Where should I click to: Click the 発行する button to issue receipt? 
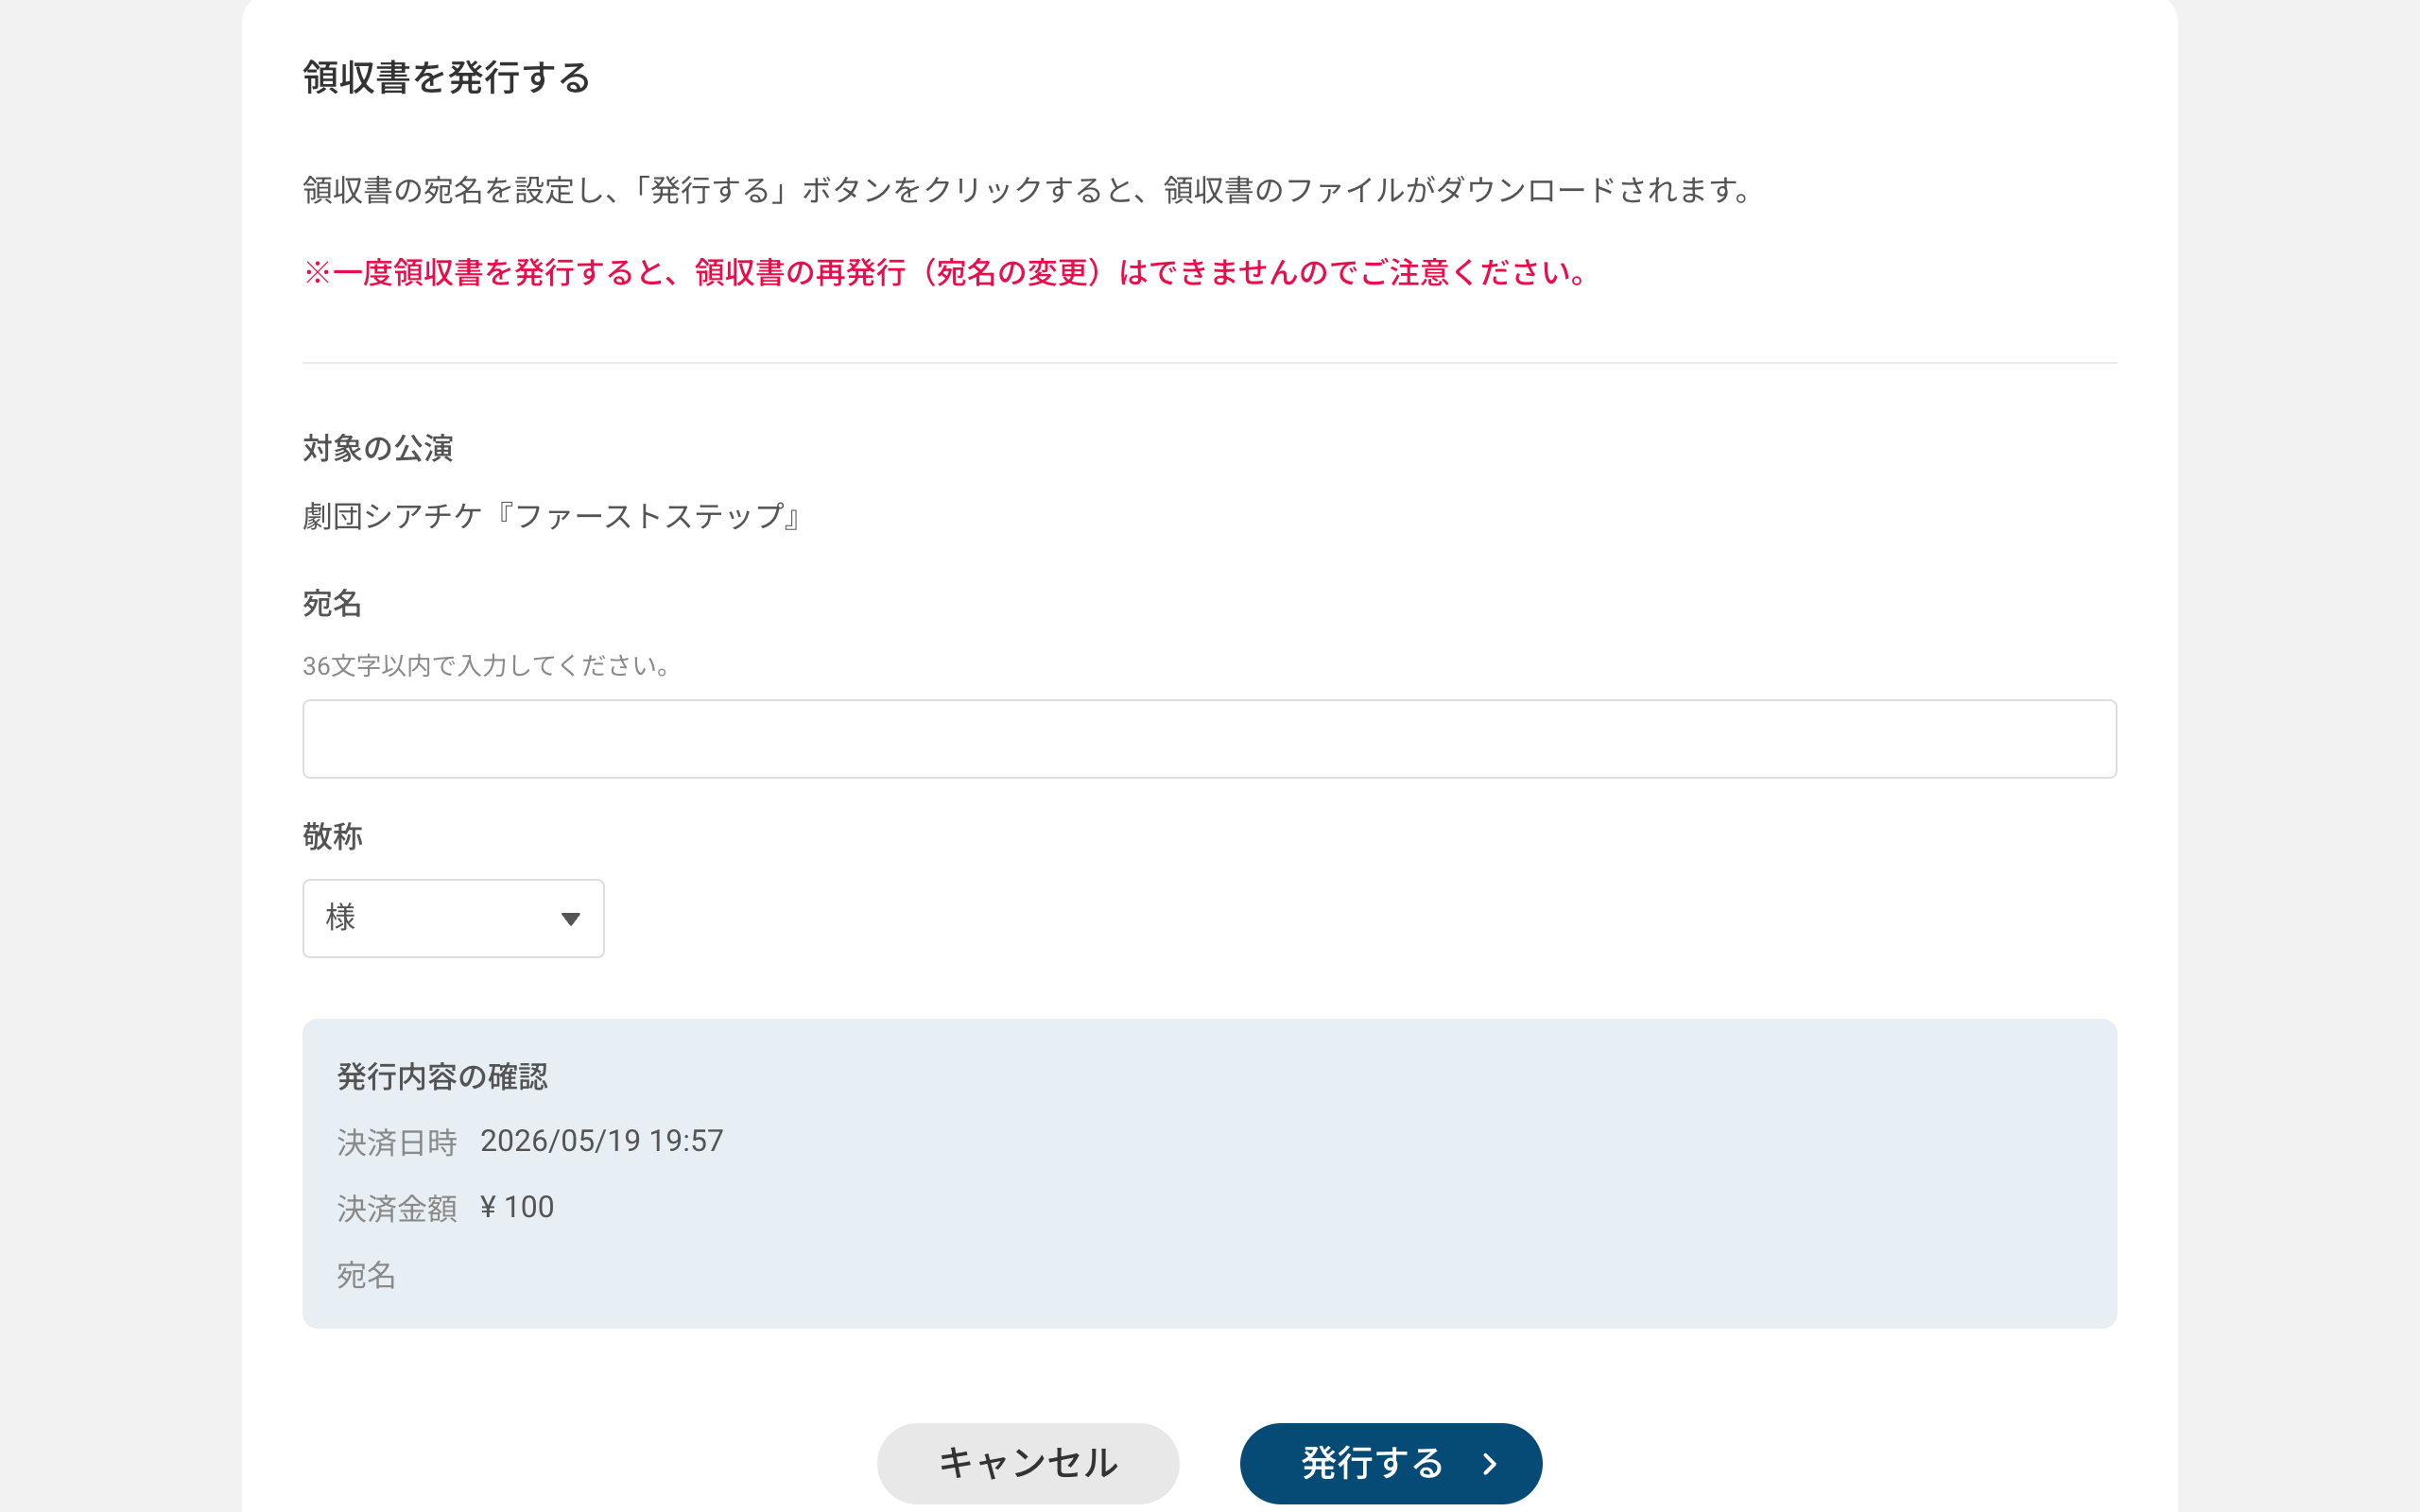1390,1463
